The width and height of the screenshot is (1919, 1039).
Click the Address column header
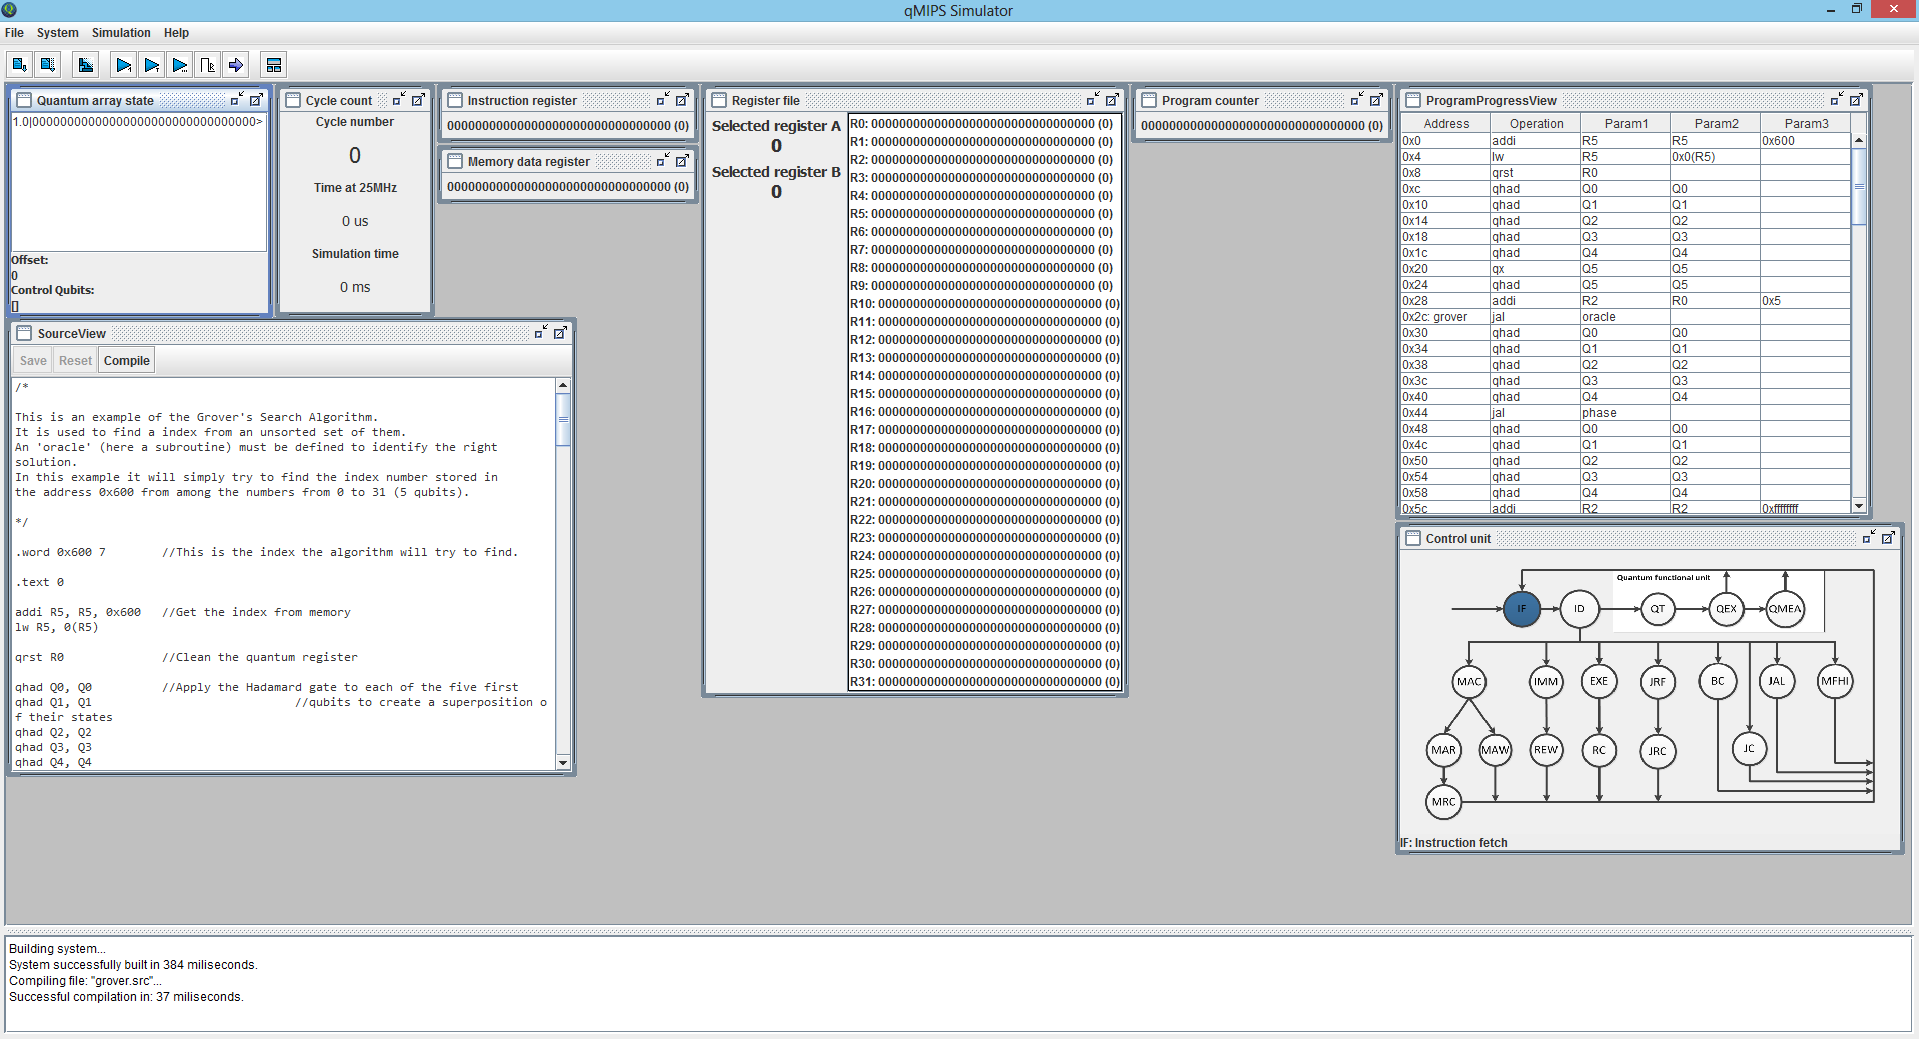pos(1445,124)
